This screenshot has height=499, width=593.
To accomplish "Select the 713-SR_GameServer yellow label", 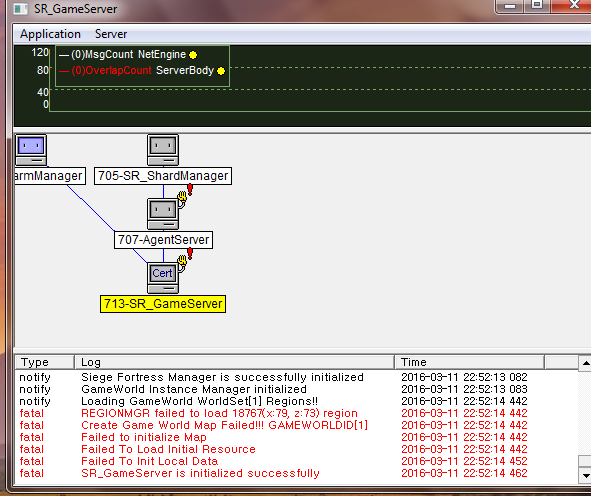I will tap(163, 304).
